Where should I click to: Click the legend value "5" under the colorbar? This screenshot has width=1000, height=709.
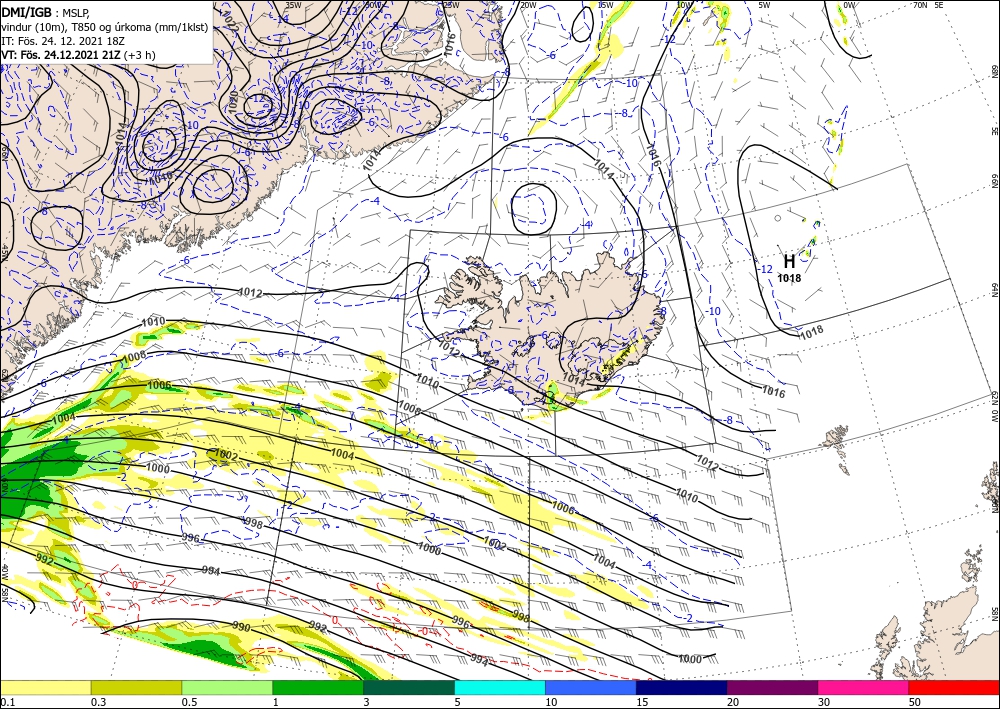click(x=458, y=702)
